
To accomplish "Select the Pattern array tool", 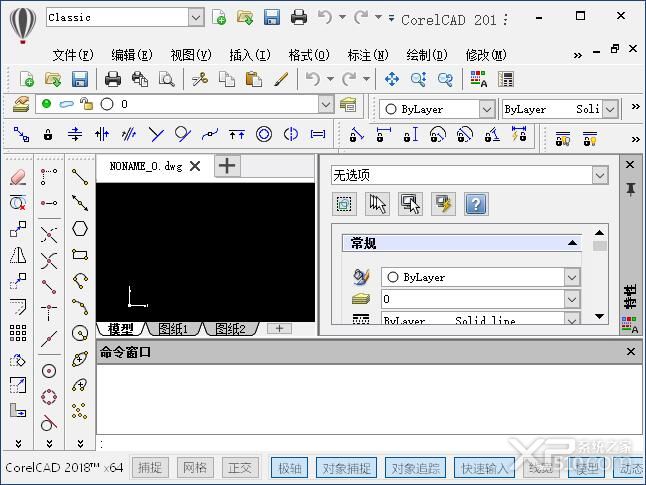I will (18, 333).
